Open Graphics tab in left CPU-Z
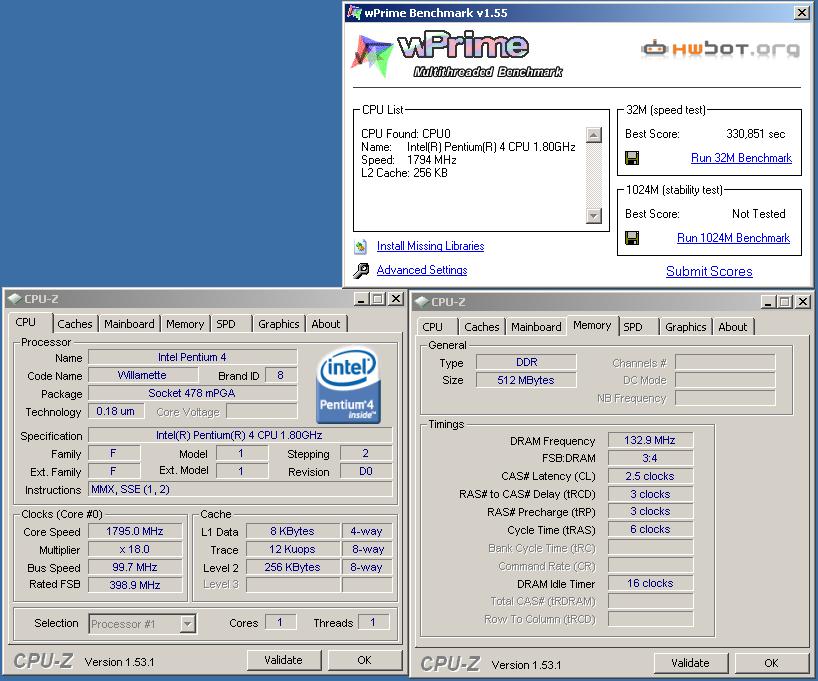Image resolution: width=818 pixels, height=681 pixels. click(x=279, y=324)
